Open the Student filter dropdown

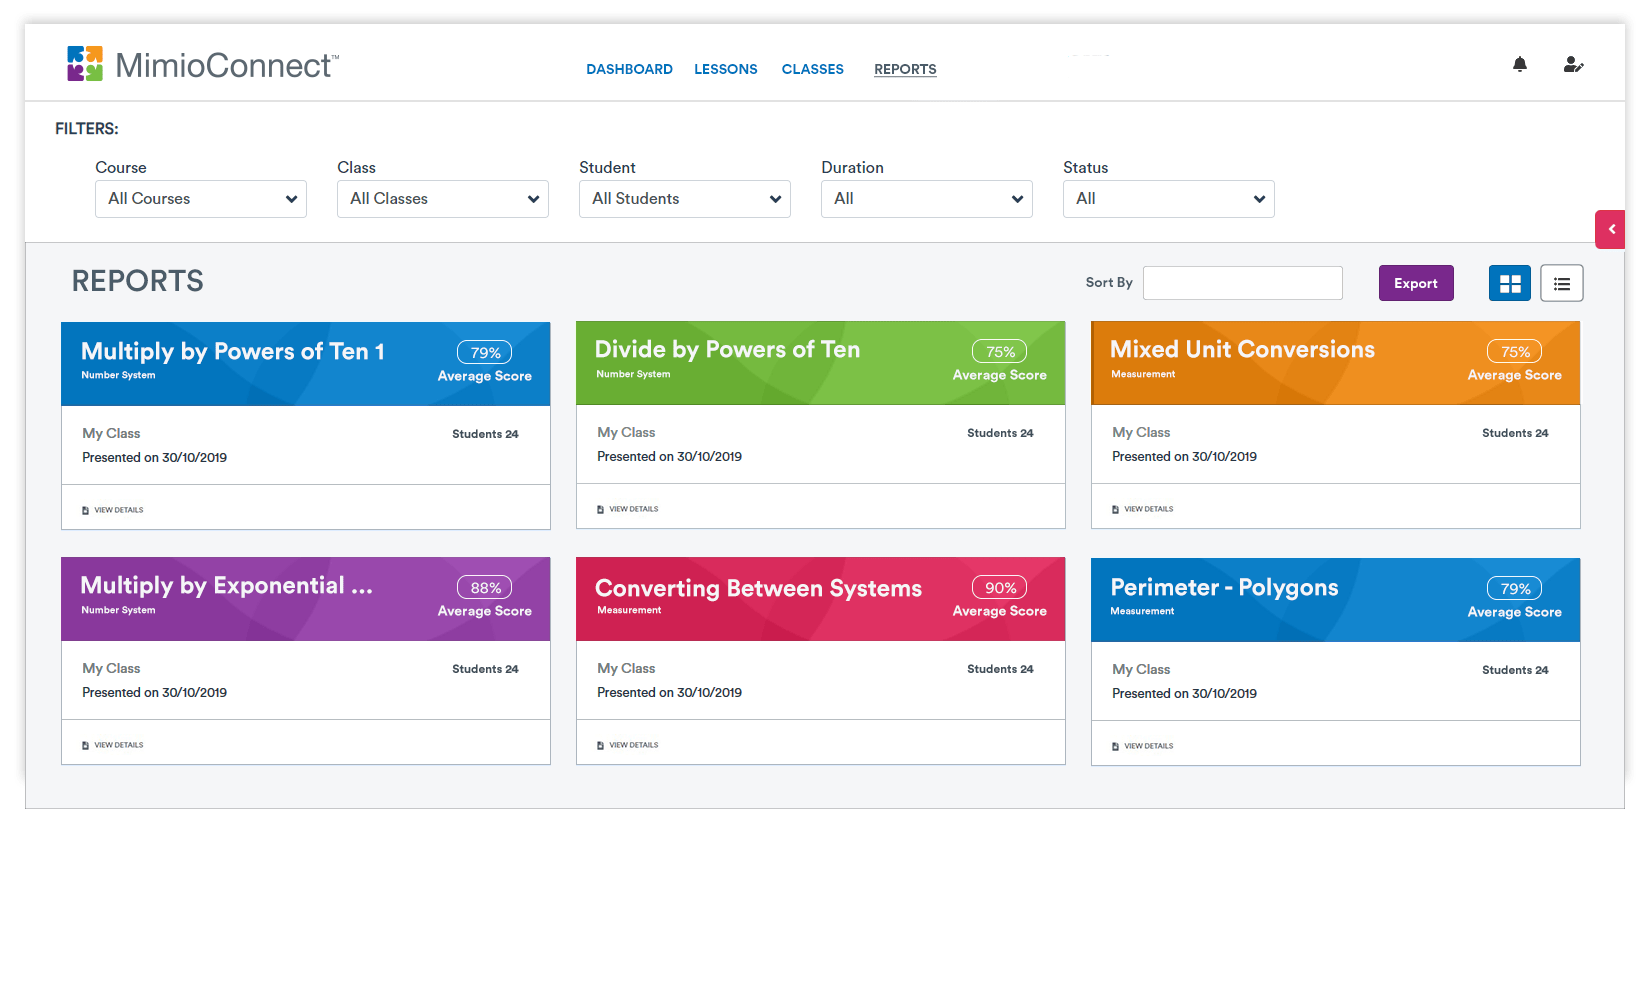pos(685,199)
